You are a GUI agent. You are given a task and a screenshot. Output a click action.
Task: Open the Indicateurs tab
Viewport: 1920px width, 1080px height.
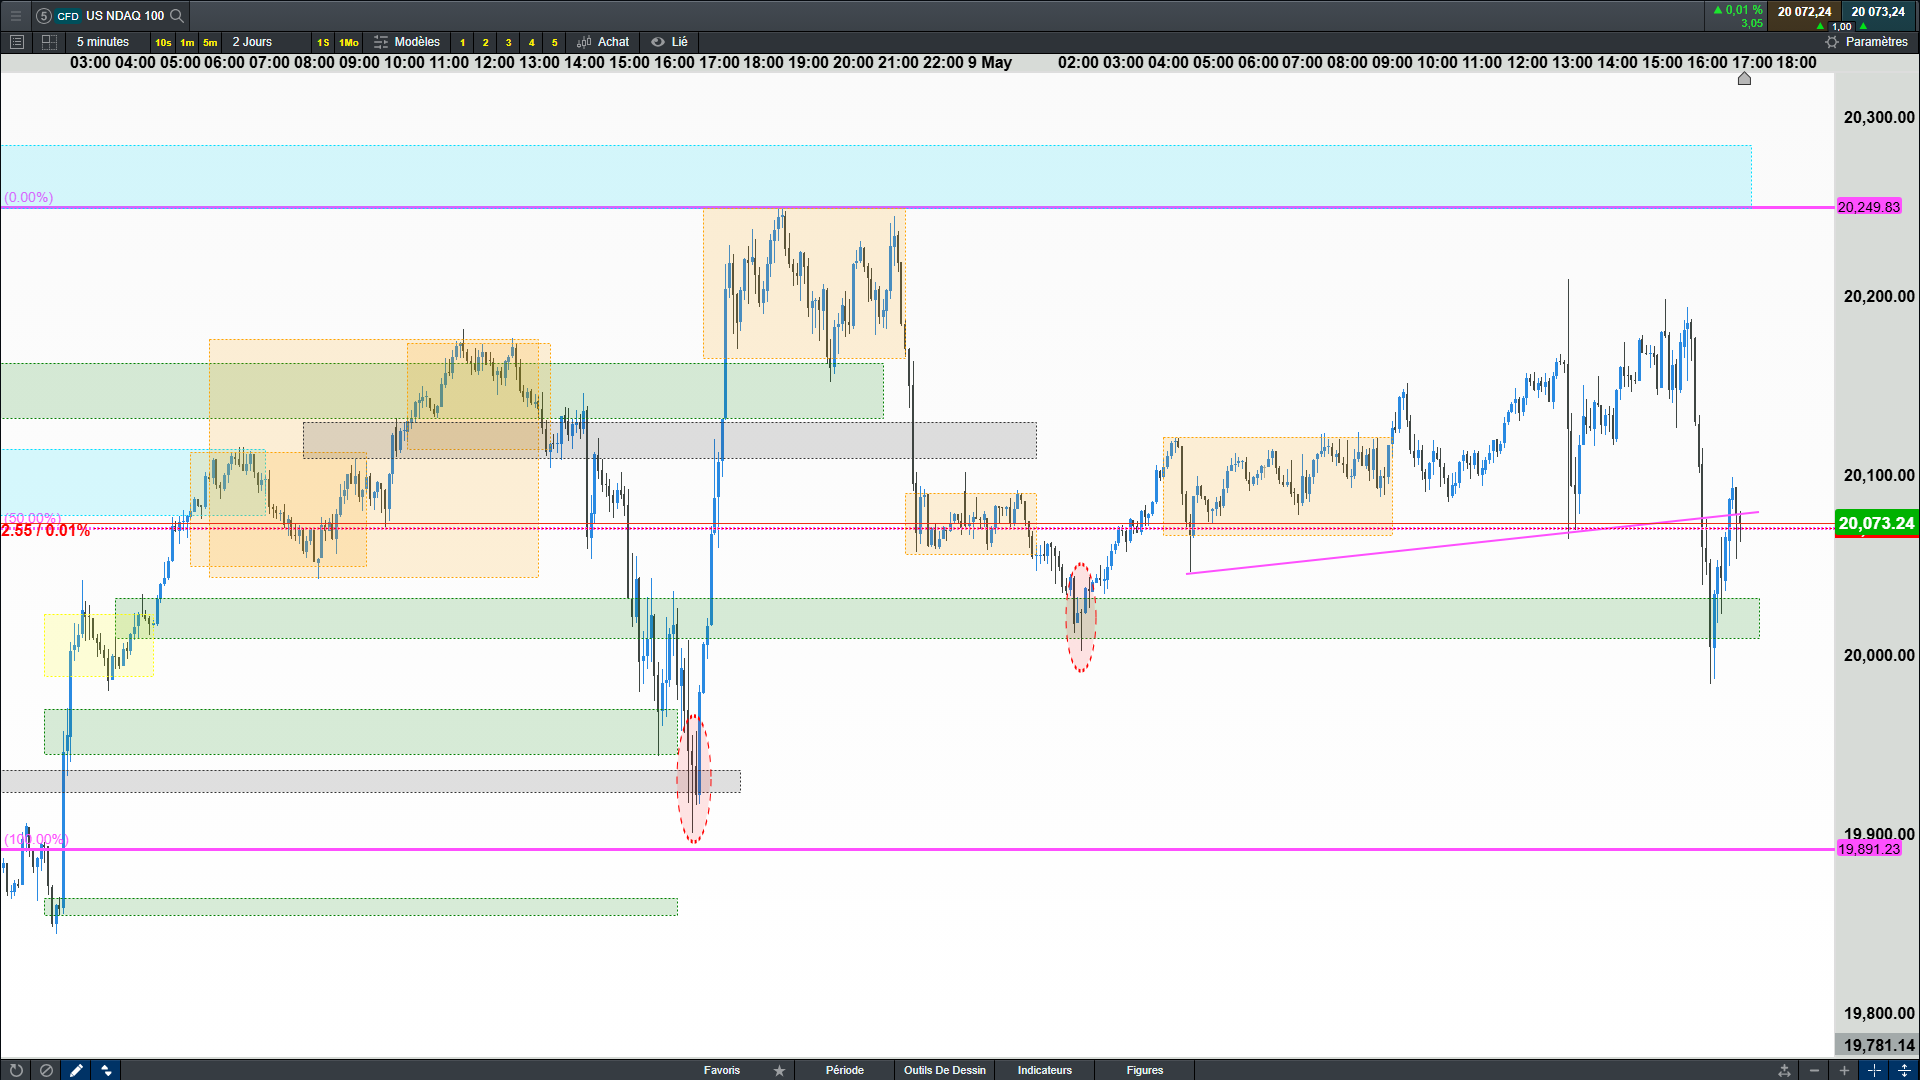pyautogui.click(x=1044, y=1070)
